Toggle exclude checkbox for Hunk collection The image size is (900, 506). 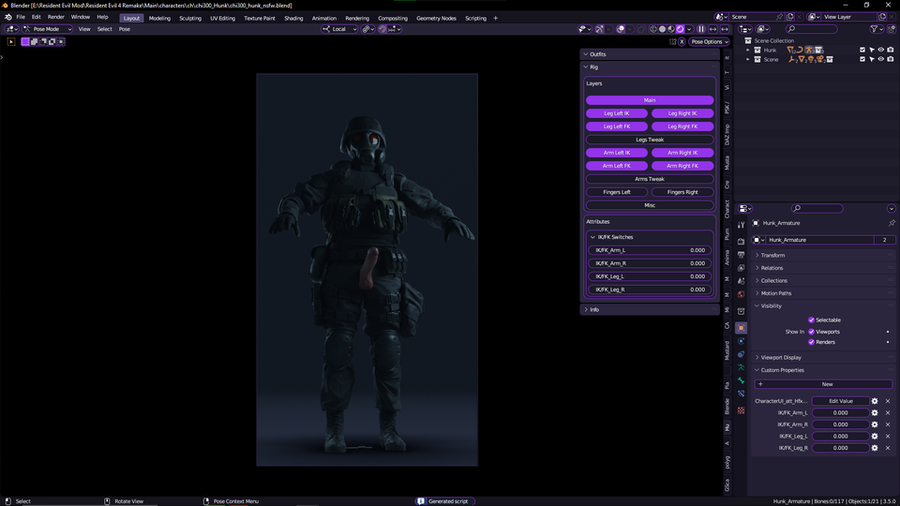pyautogui.click(x=862, y=50)
